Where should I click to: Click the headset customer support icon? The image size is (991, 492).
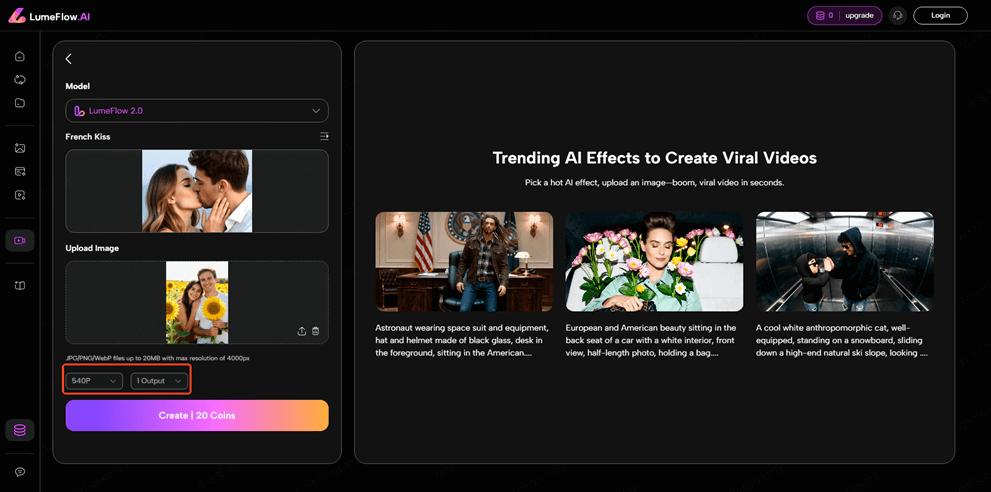click(x=897, y=15)
